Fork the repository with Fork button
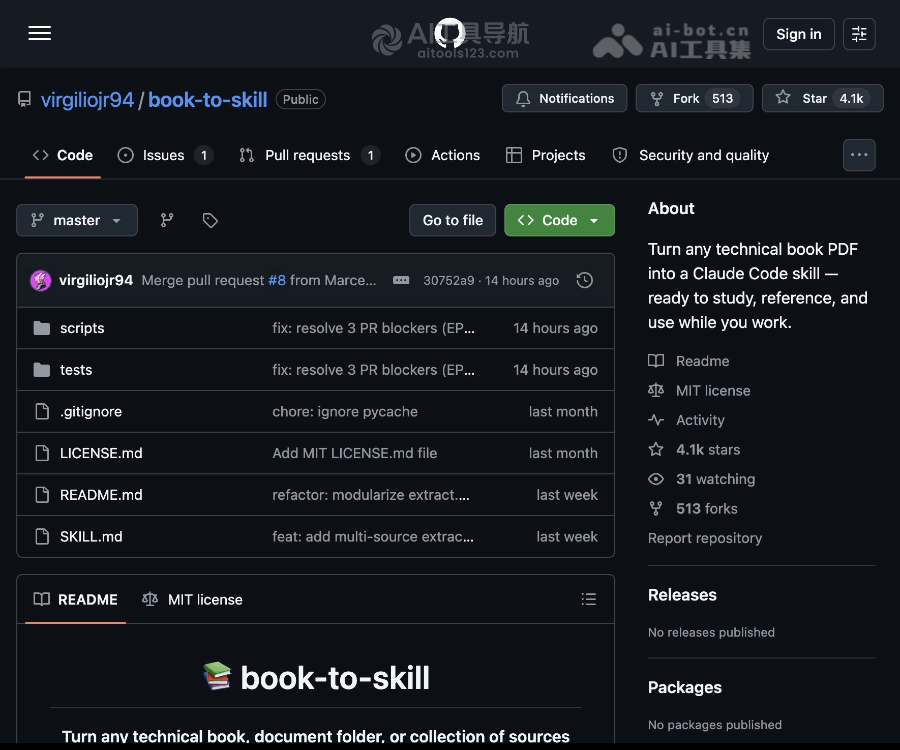This screenshot has width=900, height=750. 694,98
